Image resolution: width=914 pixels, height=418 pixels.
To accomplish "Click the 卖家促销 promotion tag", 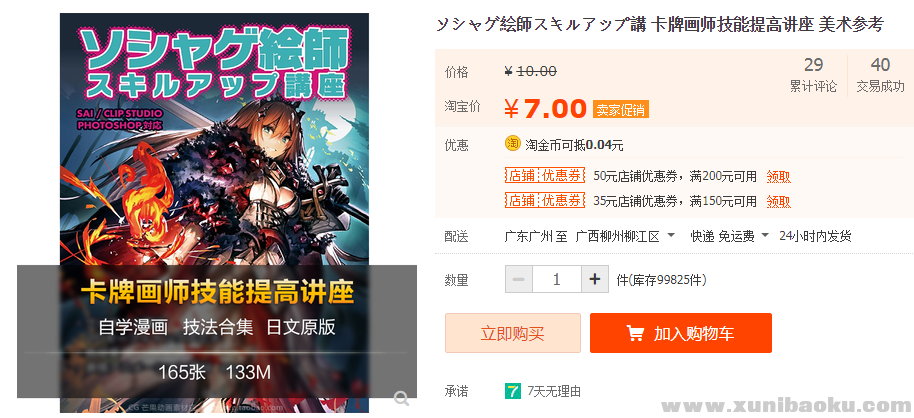I will (x=621, y=110).
